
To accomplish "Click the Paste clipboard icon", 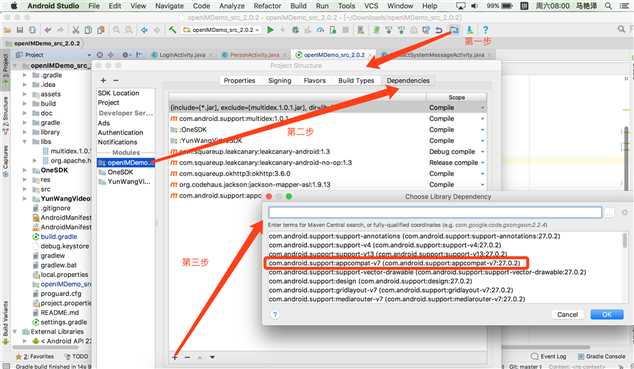I will tap(101, 30).
